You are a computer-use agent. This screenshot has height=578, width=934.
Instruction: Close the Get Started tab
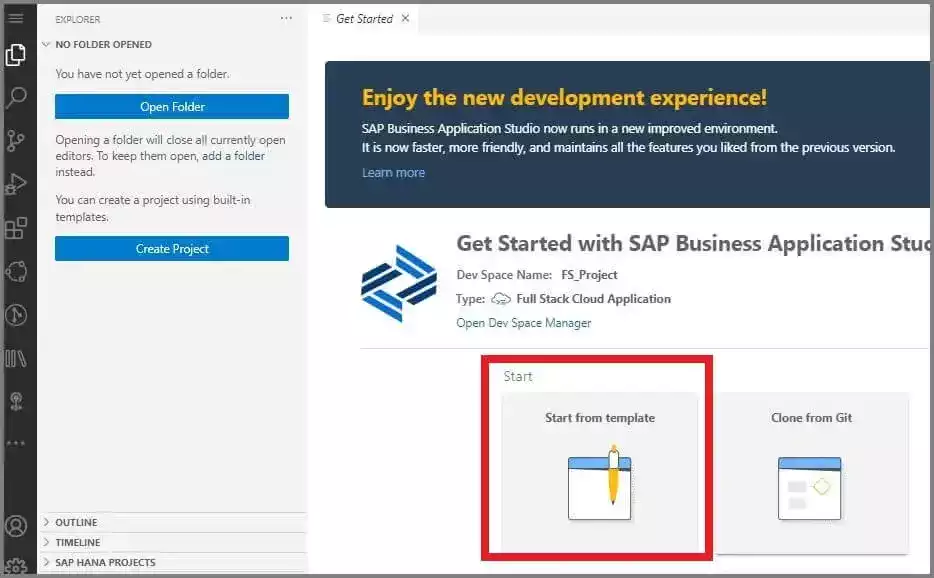tap(405, 18)
